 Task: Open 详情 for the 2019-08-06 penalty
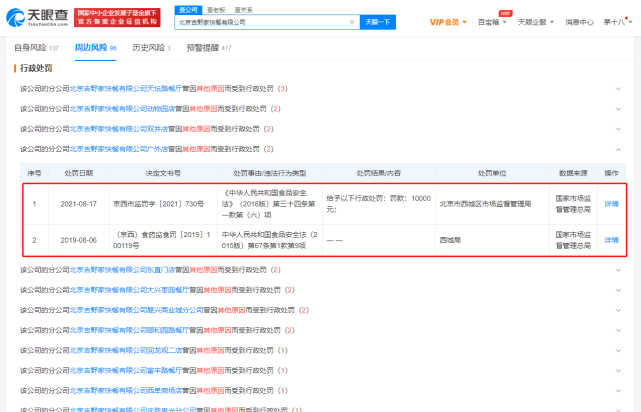tap(611, 240)
